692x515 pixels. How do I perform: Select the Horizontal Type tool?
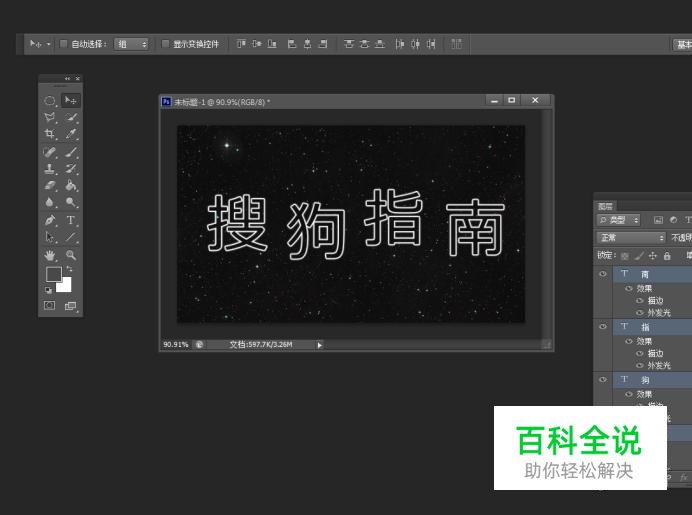click(71, 220)
